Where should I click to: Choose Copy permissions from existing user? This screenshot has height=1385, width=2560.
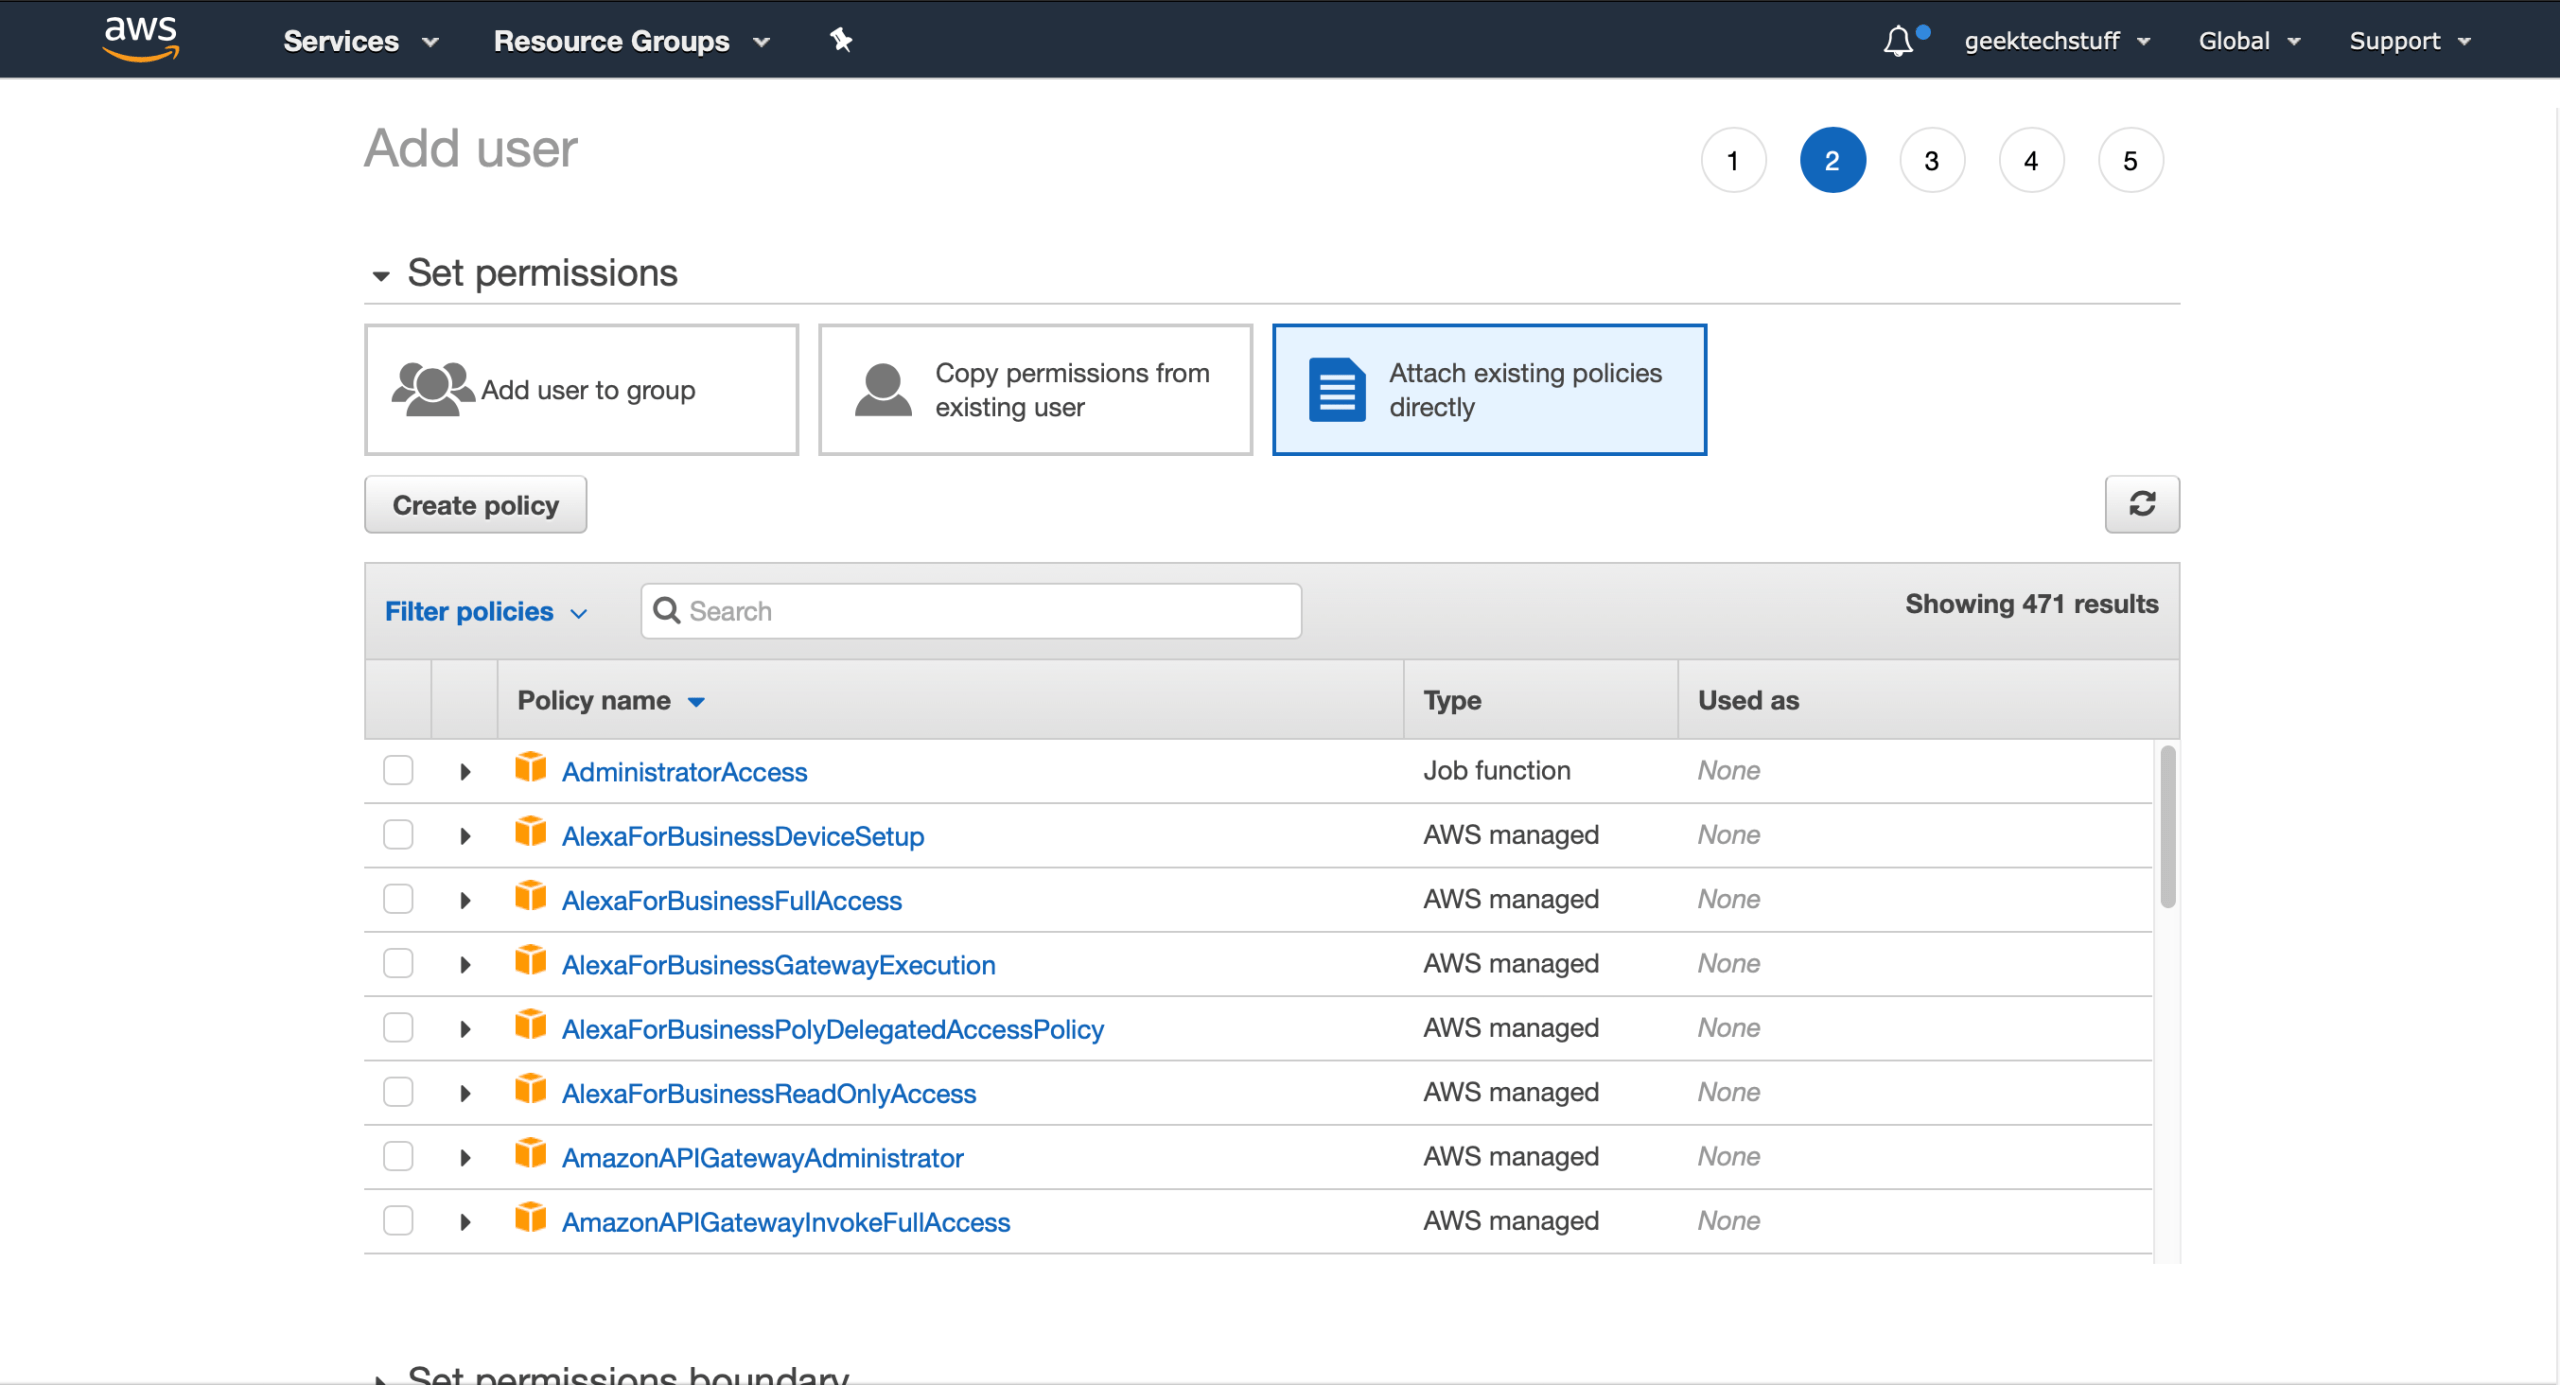coord(1034,389)
